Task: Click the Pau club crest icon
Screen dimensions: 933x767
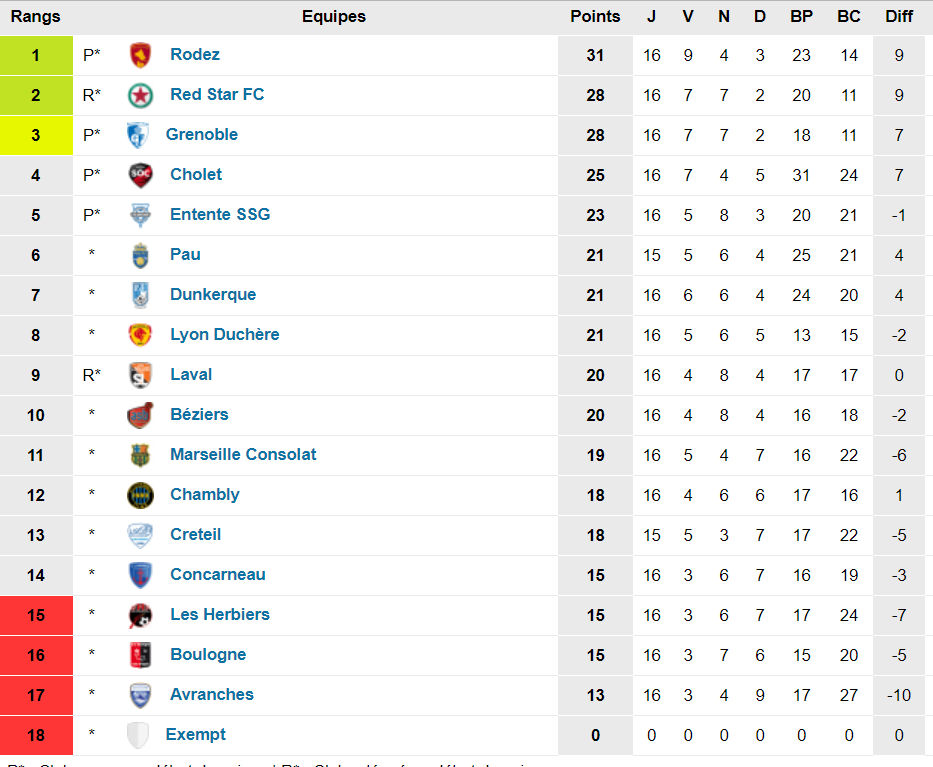Action: (x=141, y=255)
